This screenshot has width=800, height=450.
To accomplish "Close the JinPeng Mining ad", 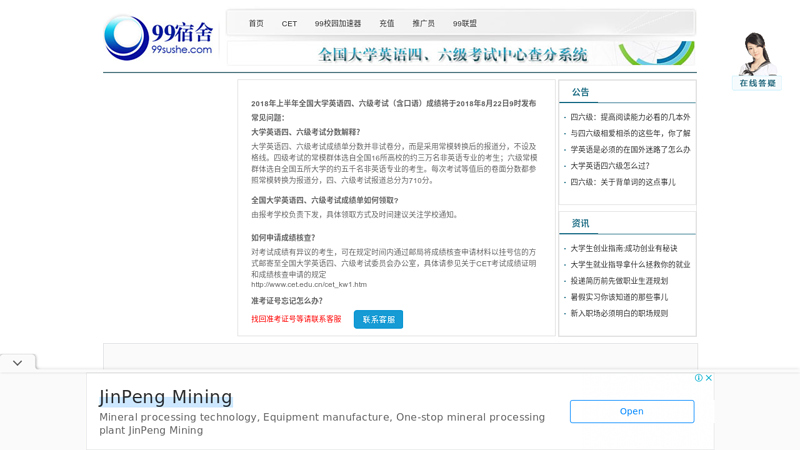I will [x=709, y=378].
